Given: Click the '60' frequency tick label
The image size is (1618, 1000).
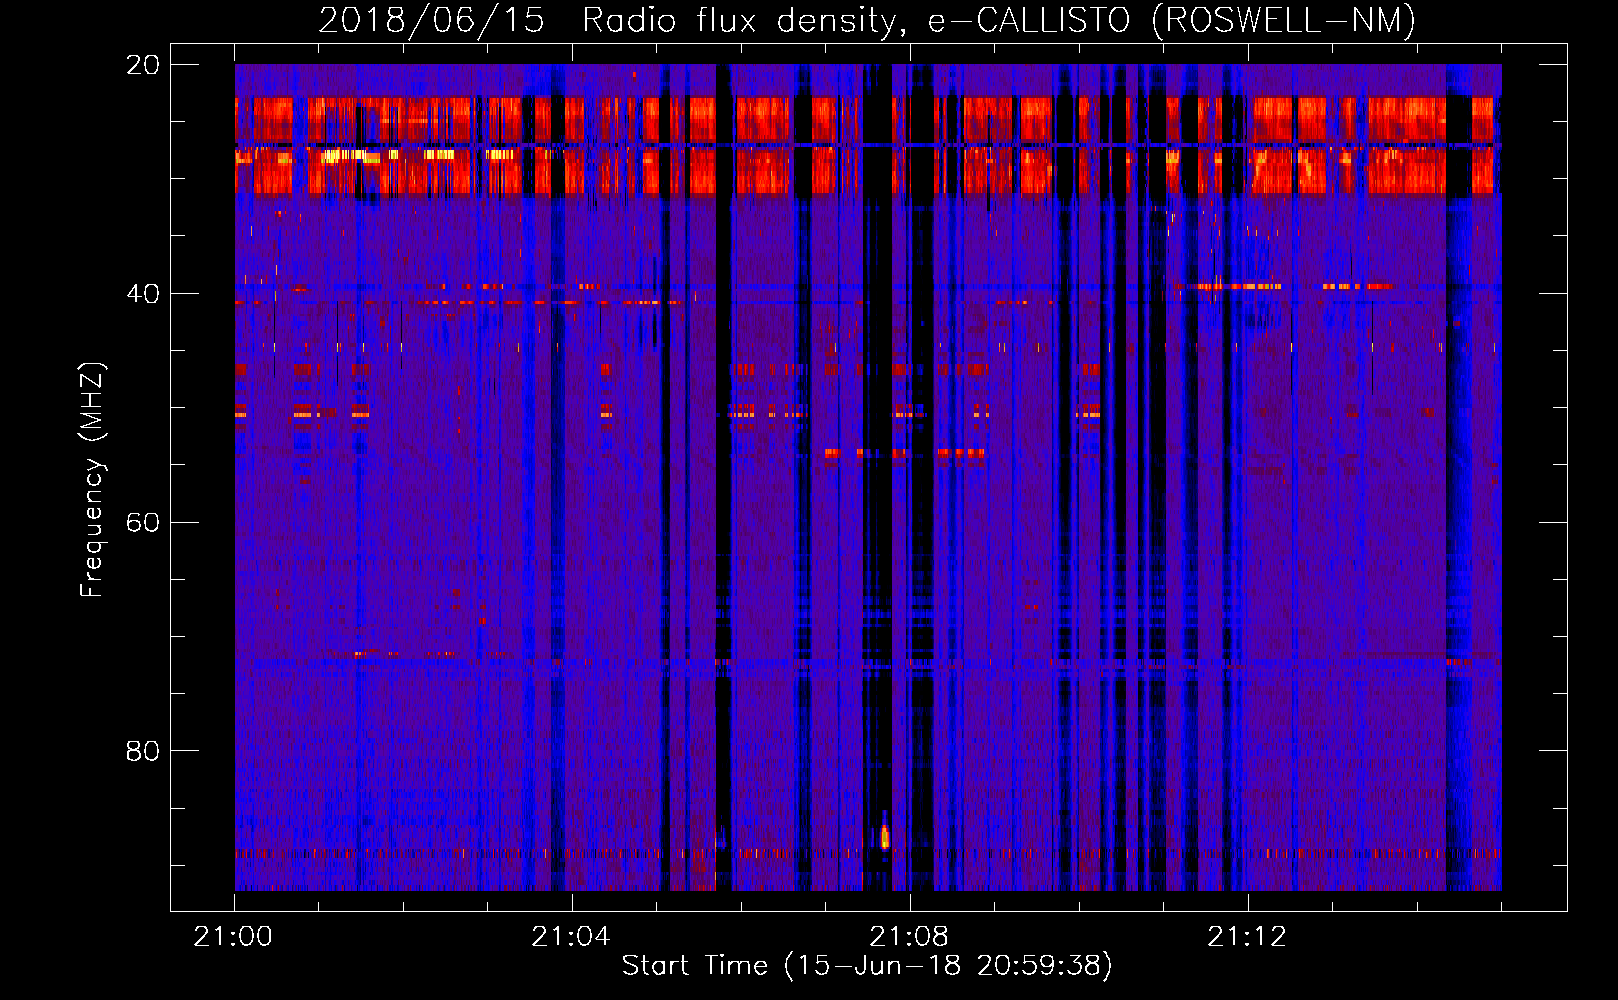Looking at the screenshot, I should click(x=143, y=522).
